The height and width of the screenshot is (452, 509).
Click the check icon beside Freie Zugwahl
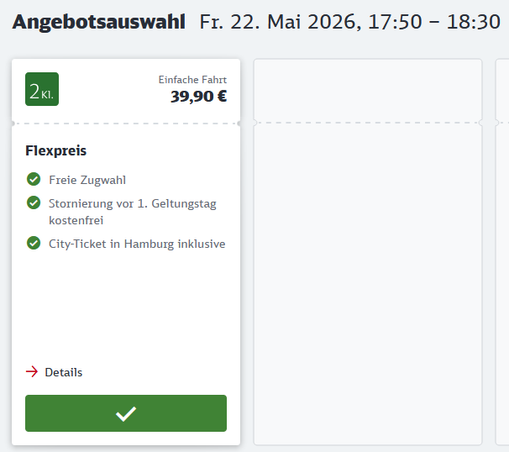[x=34, y=179]
